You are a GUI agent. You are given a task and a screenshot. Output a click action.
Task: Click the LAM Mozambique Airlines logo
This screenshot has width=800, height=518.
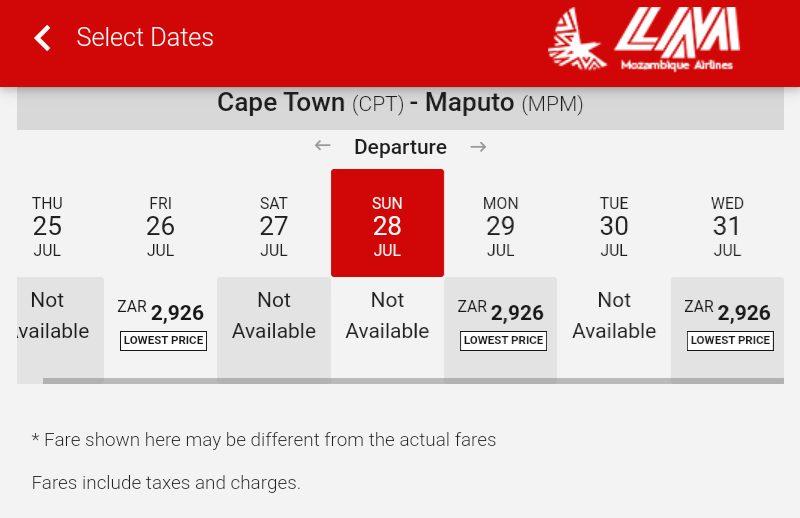point(644,38)
